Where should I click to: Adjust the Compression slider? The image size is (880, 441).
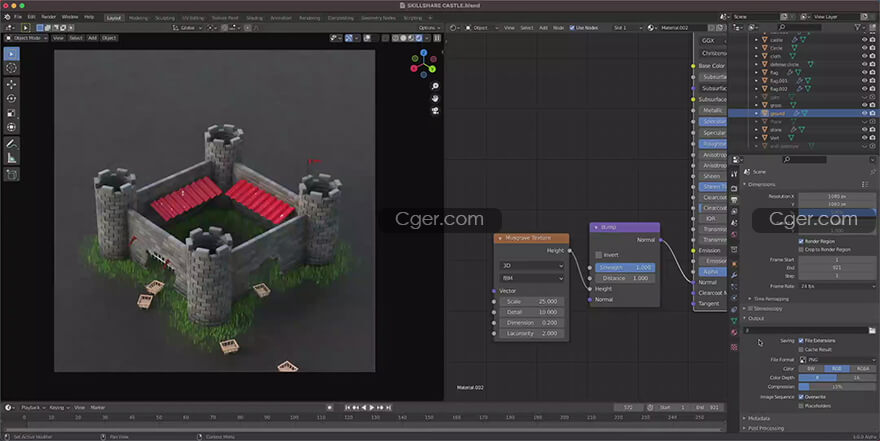coord(836,386)
